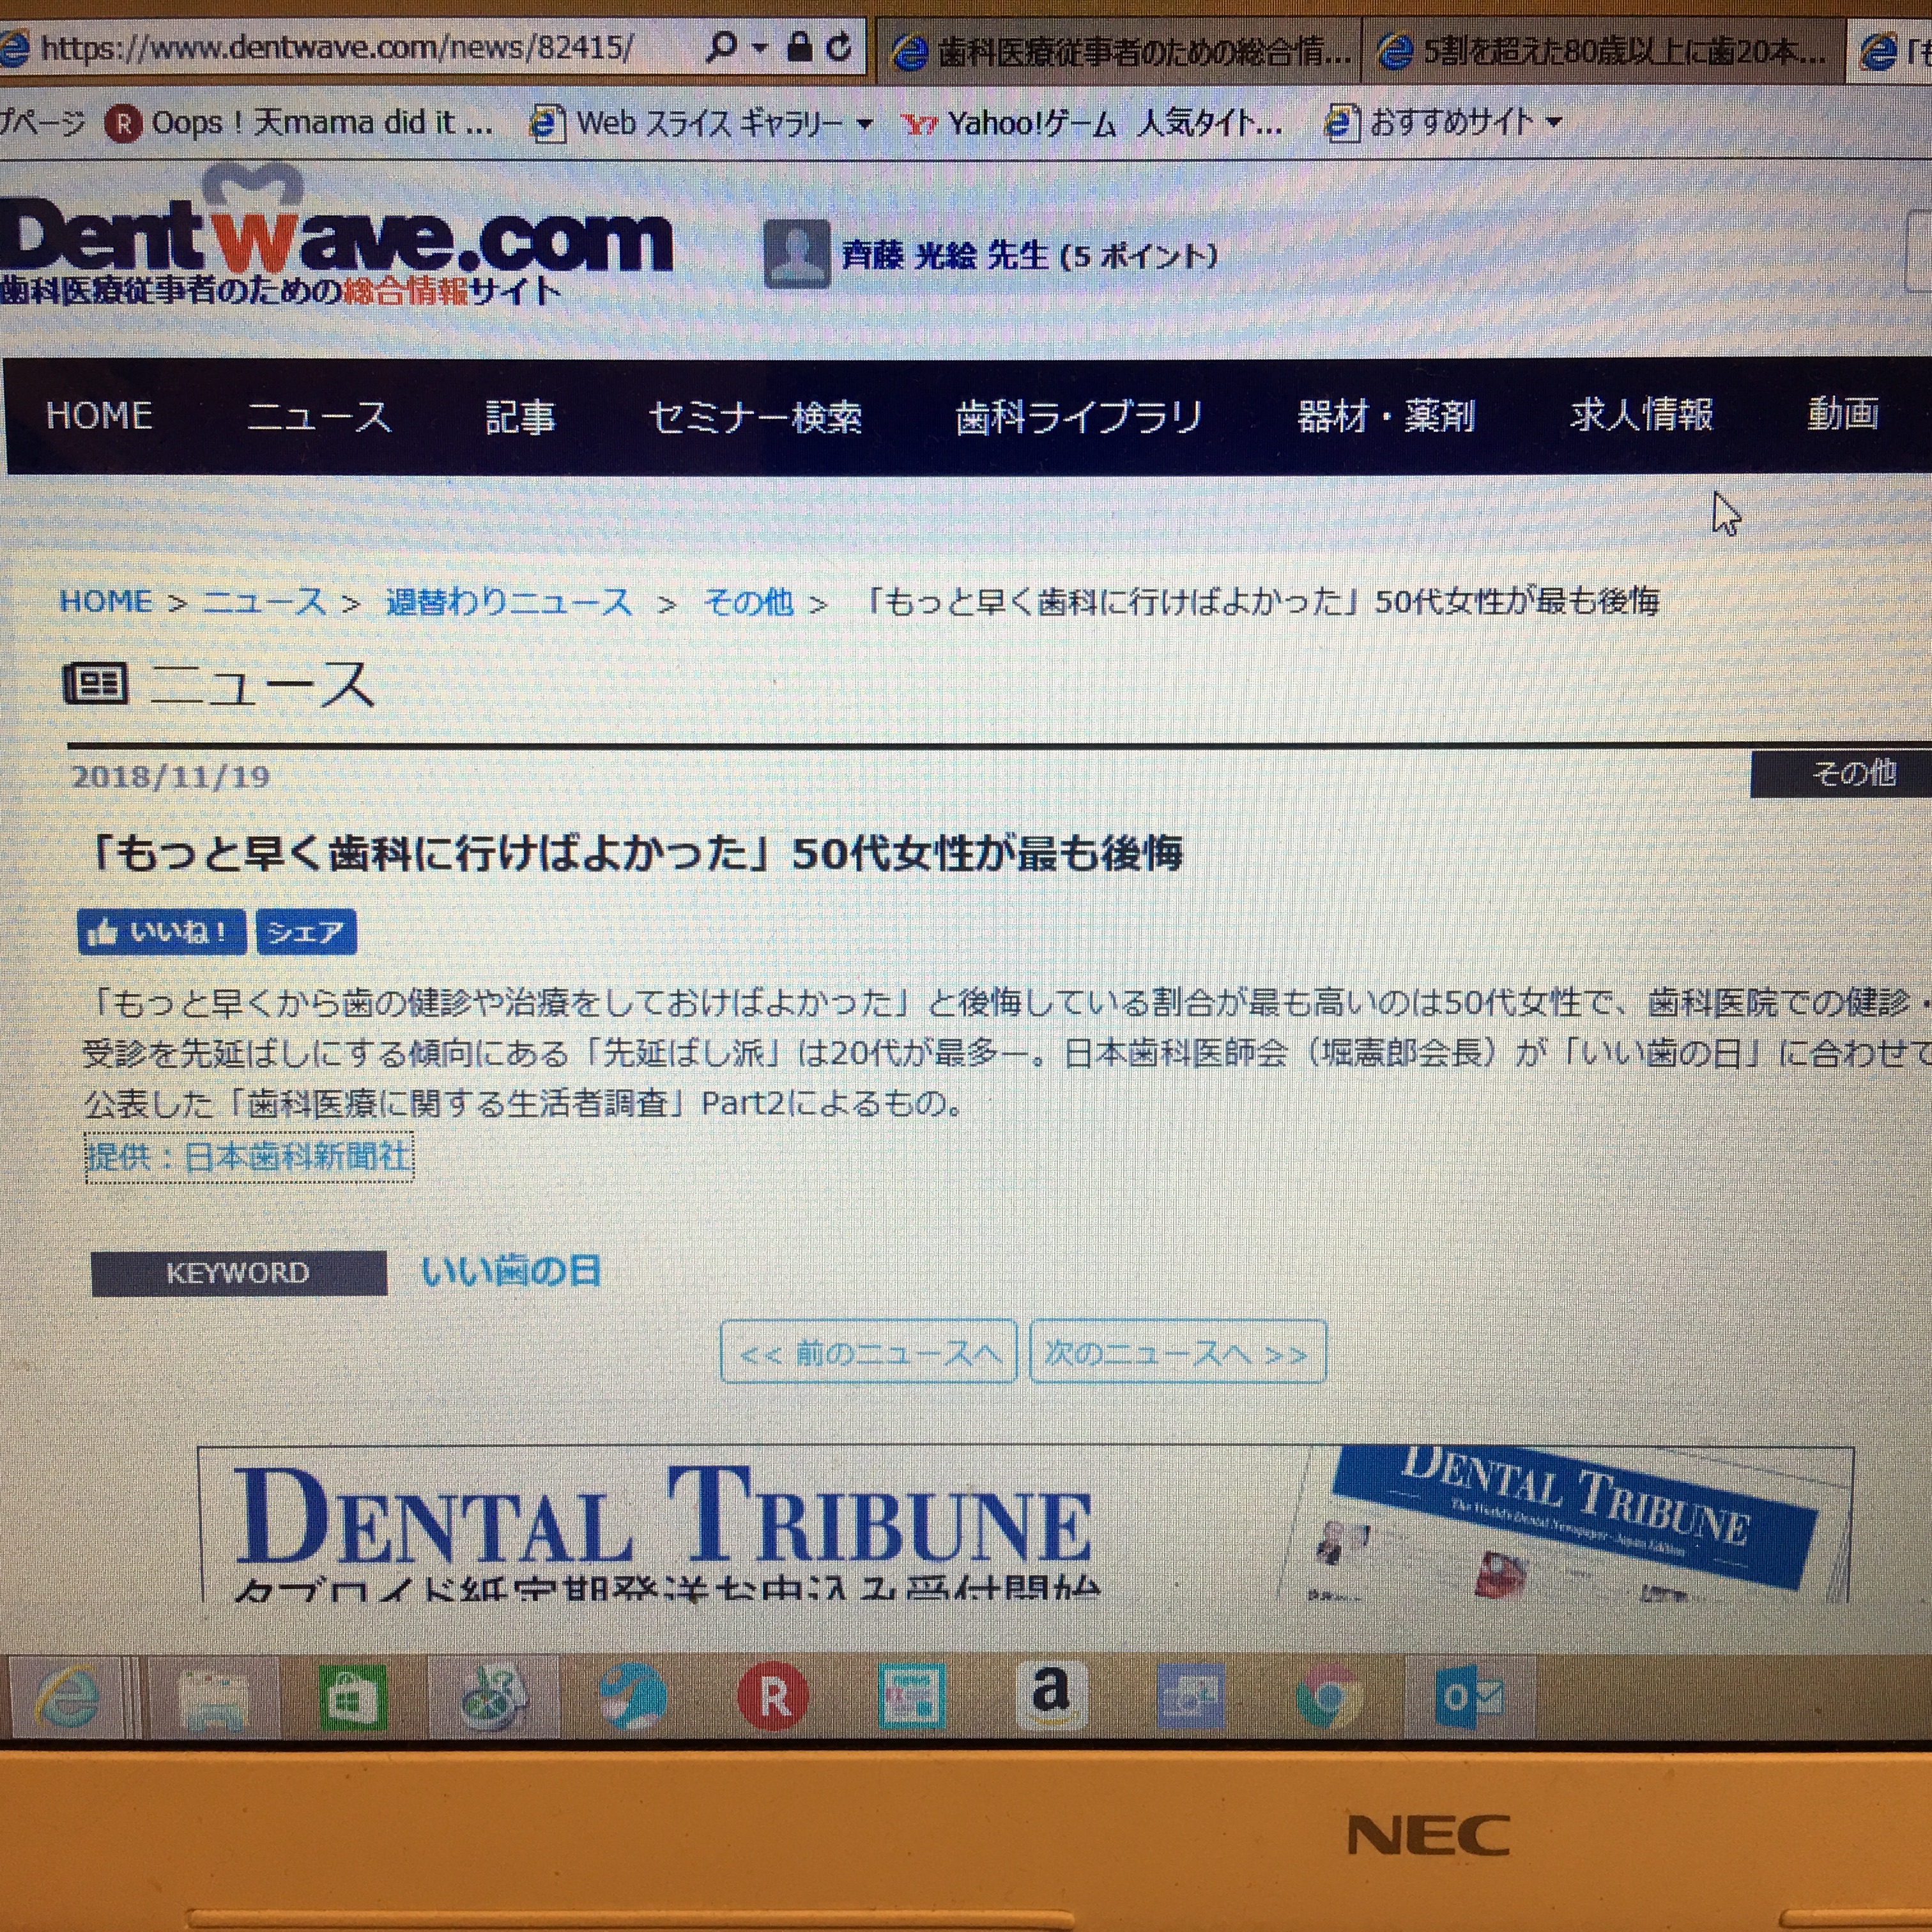
Task: Open Rakuten R icon in taskbar
Action: tap(773, 1697)
